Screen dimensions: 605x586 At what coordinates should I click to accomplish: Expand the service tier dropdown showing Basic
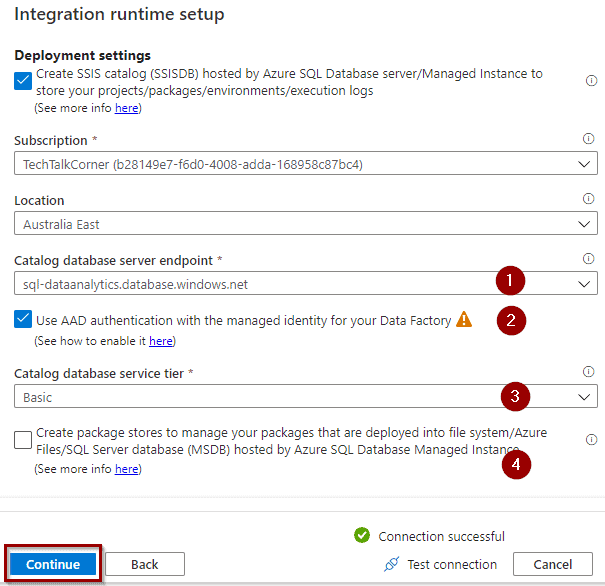306,396
